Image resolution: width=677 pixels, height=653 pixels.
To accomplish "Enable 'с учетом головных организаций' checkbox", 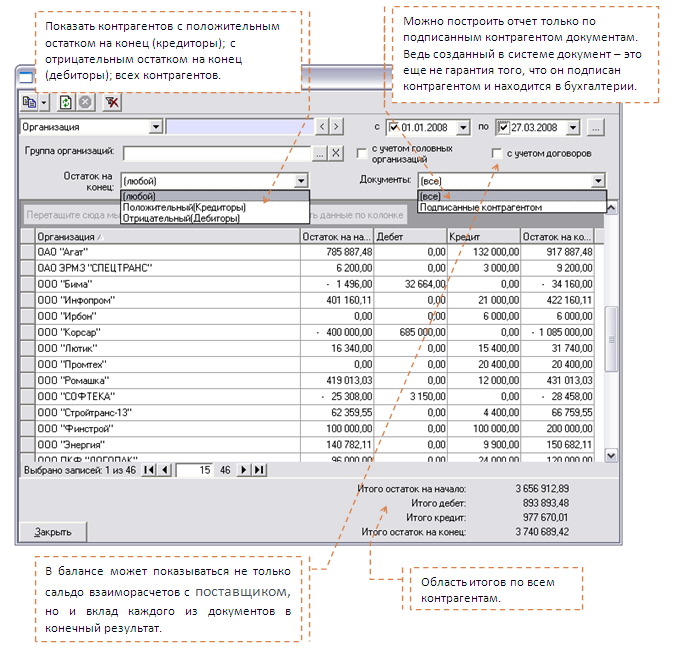I will 362,154.
